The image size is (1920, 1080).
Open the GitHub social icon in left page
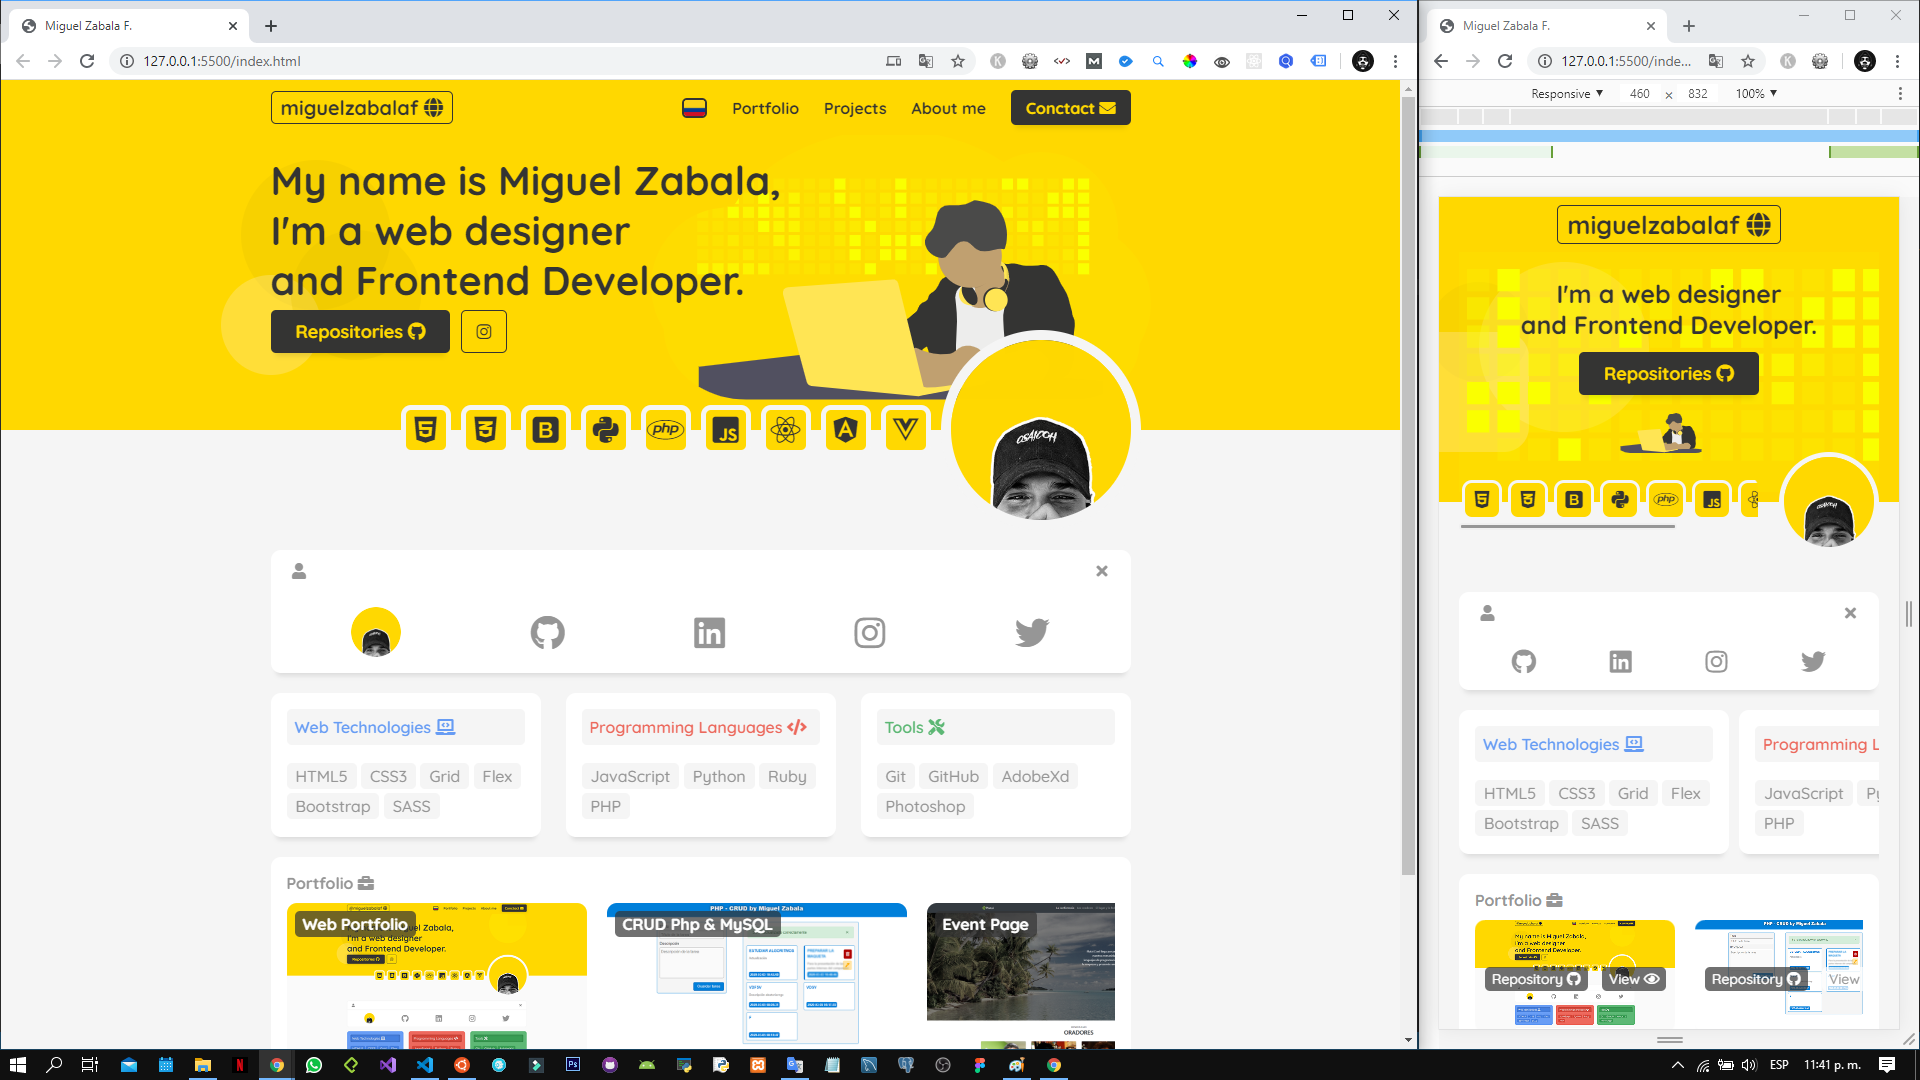548,633
